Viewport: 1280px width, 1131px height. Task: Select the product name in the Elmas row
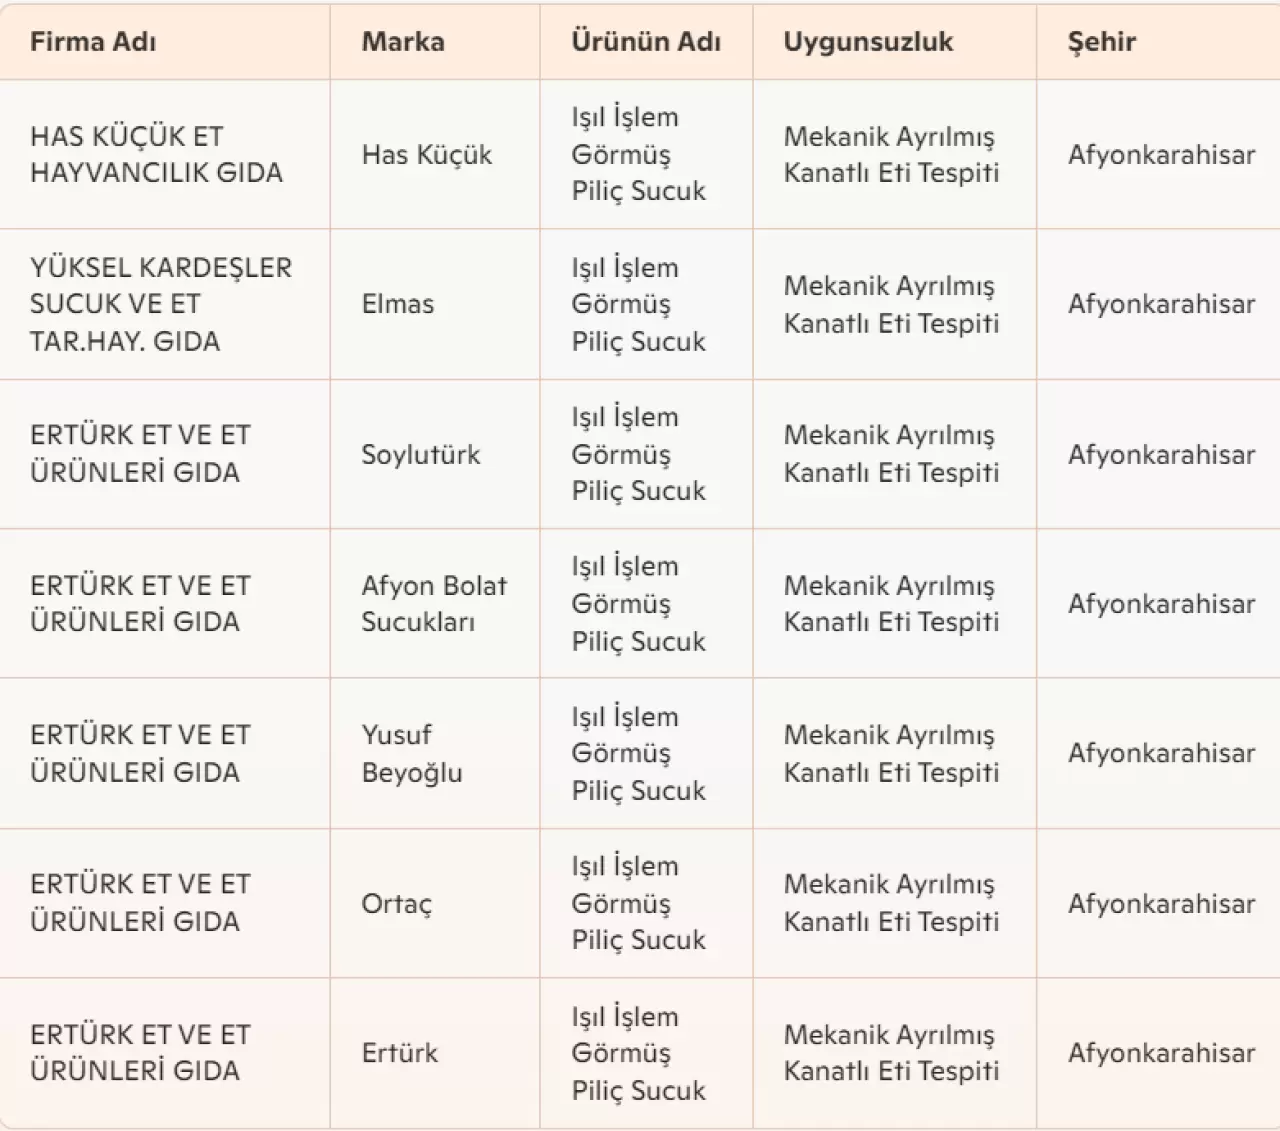(x=638, y=304)
